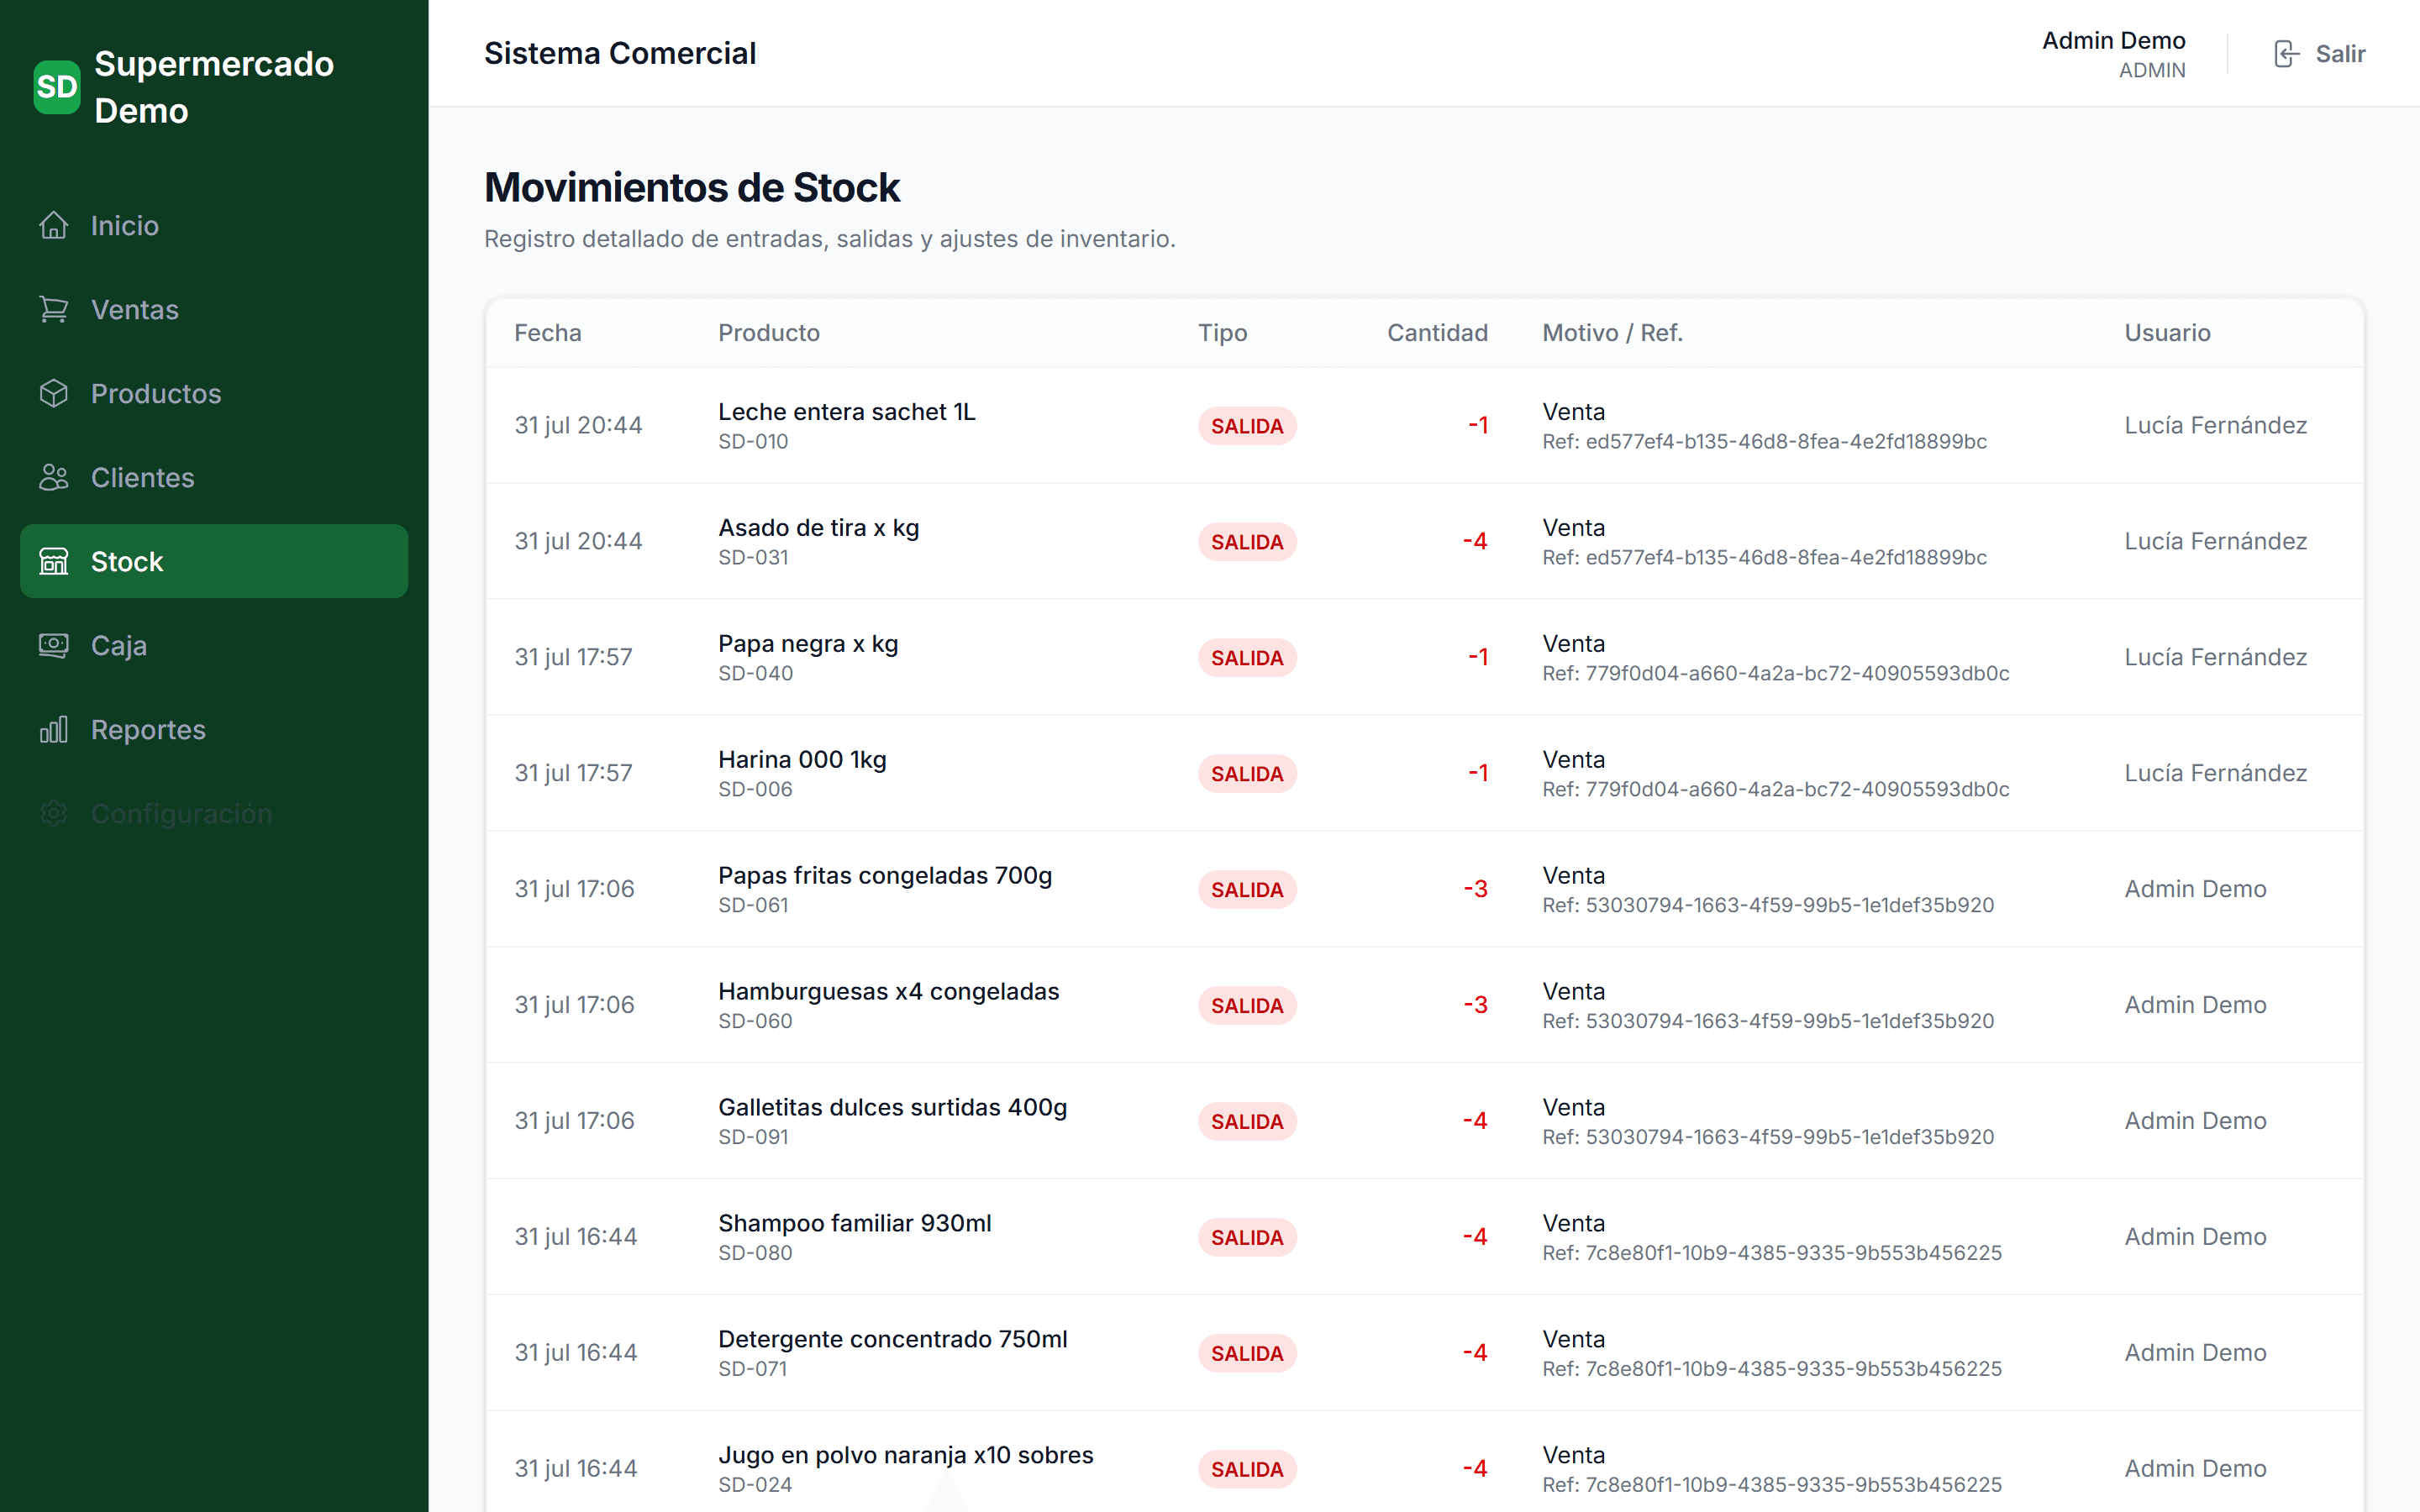The image size is (2420, 1512).
Task: Click the Productos box icon
Action: coord(54,393)
